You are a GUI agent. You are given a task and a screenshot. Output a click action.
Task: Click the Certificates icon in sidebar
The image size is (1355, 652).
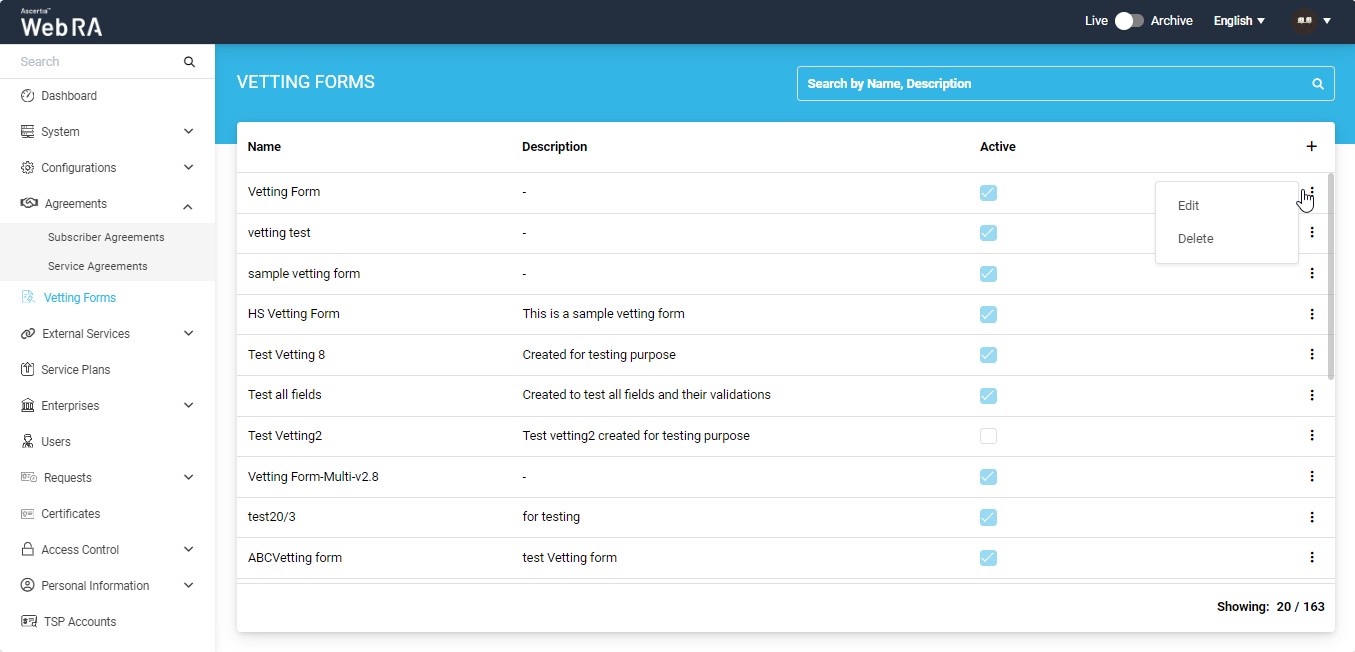(28, 514)
